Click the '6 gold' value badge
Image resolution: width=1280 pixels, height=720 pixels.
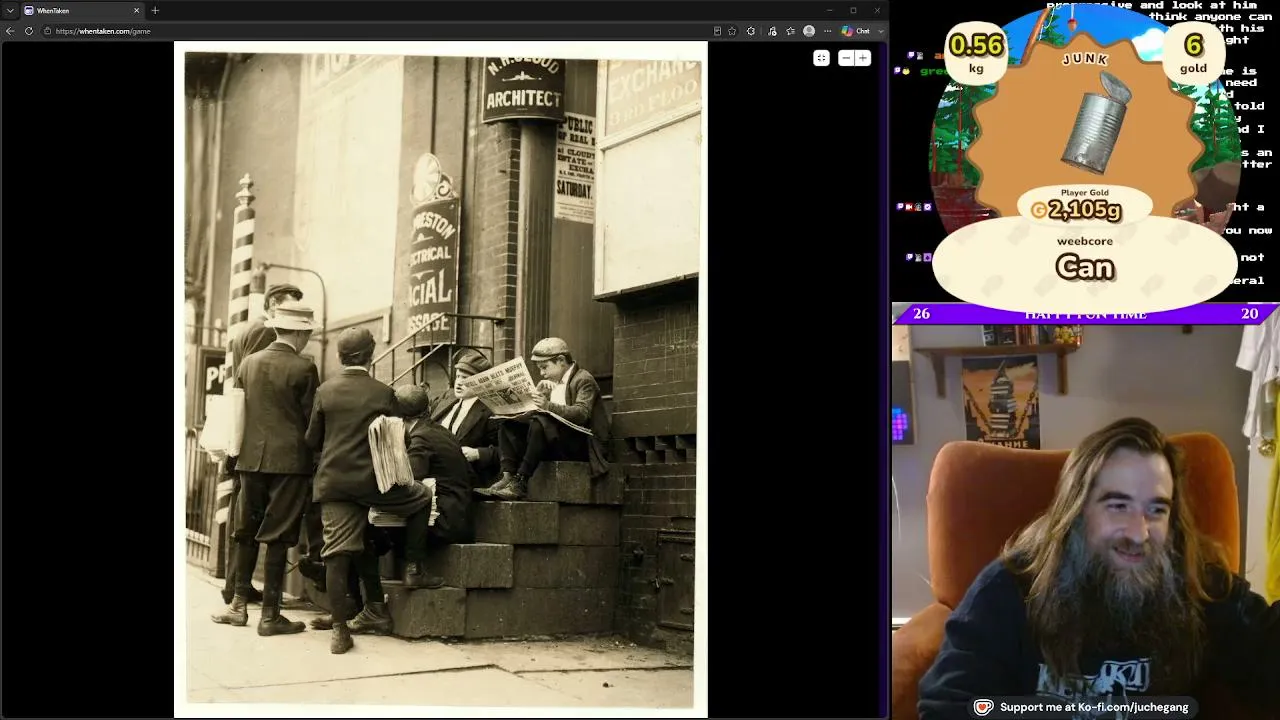(1193, 52)
